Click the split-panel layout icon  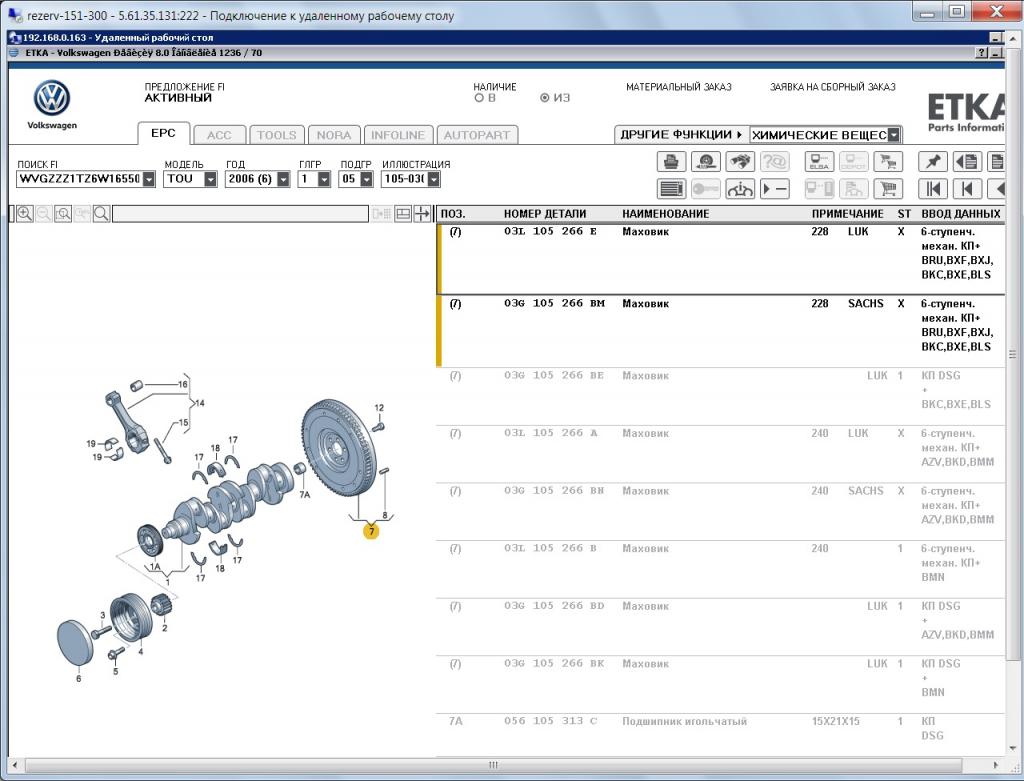pos(403,214)
